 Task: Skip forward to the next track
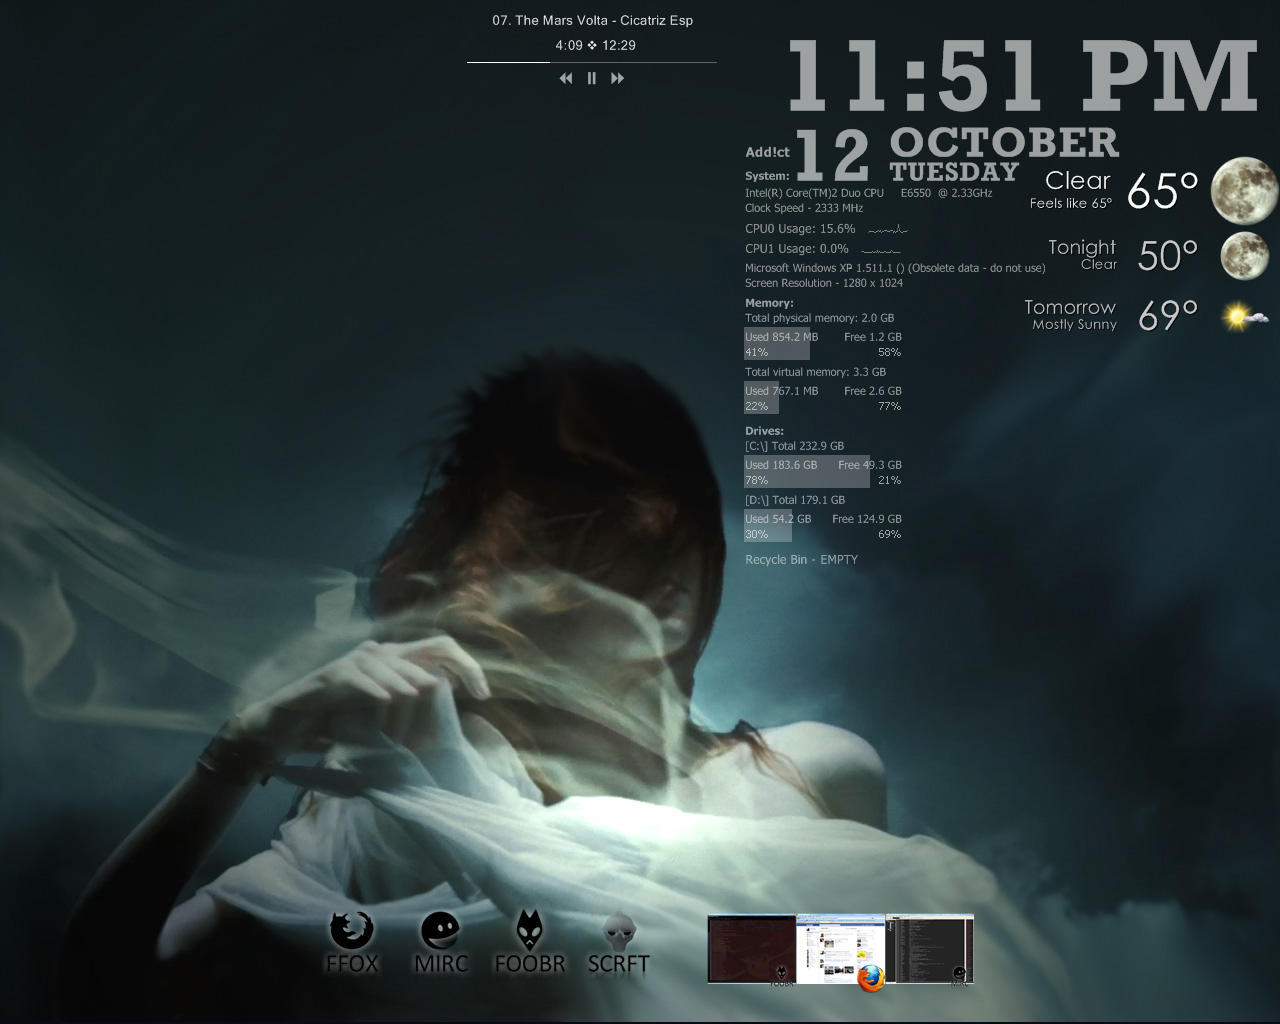coord(617,78)
